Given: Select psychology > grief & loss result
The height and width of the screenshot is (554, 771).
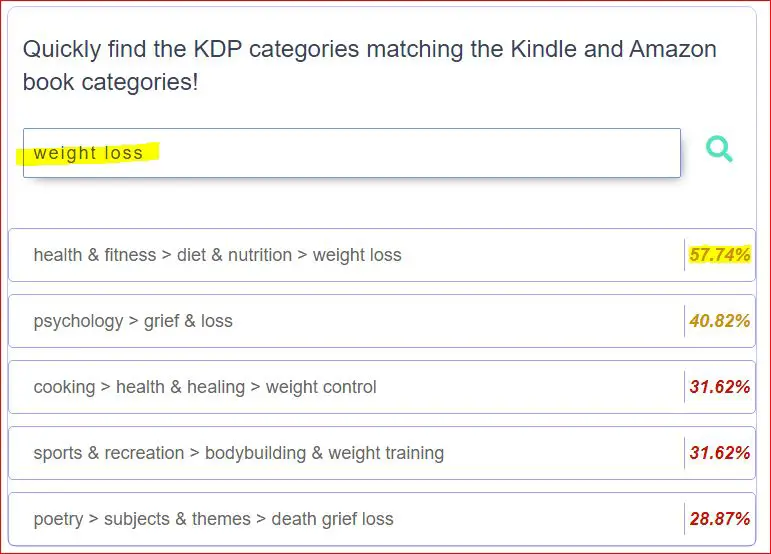Looking at the screenshot, I should point(382,321).
